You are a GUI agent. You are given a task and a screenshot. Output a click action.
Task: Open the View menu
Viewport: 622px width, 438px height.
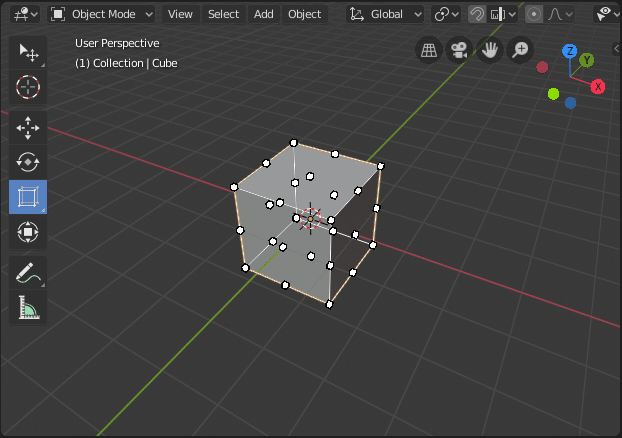pyautogui.click(x=180, y=14)
